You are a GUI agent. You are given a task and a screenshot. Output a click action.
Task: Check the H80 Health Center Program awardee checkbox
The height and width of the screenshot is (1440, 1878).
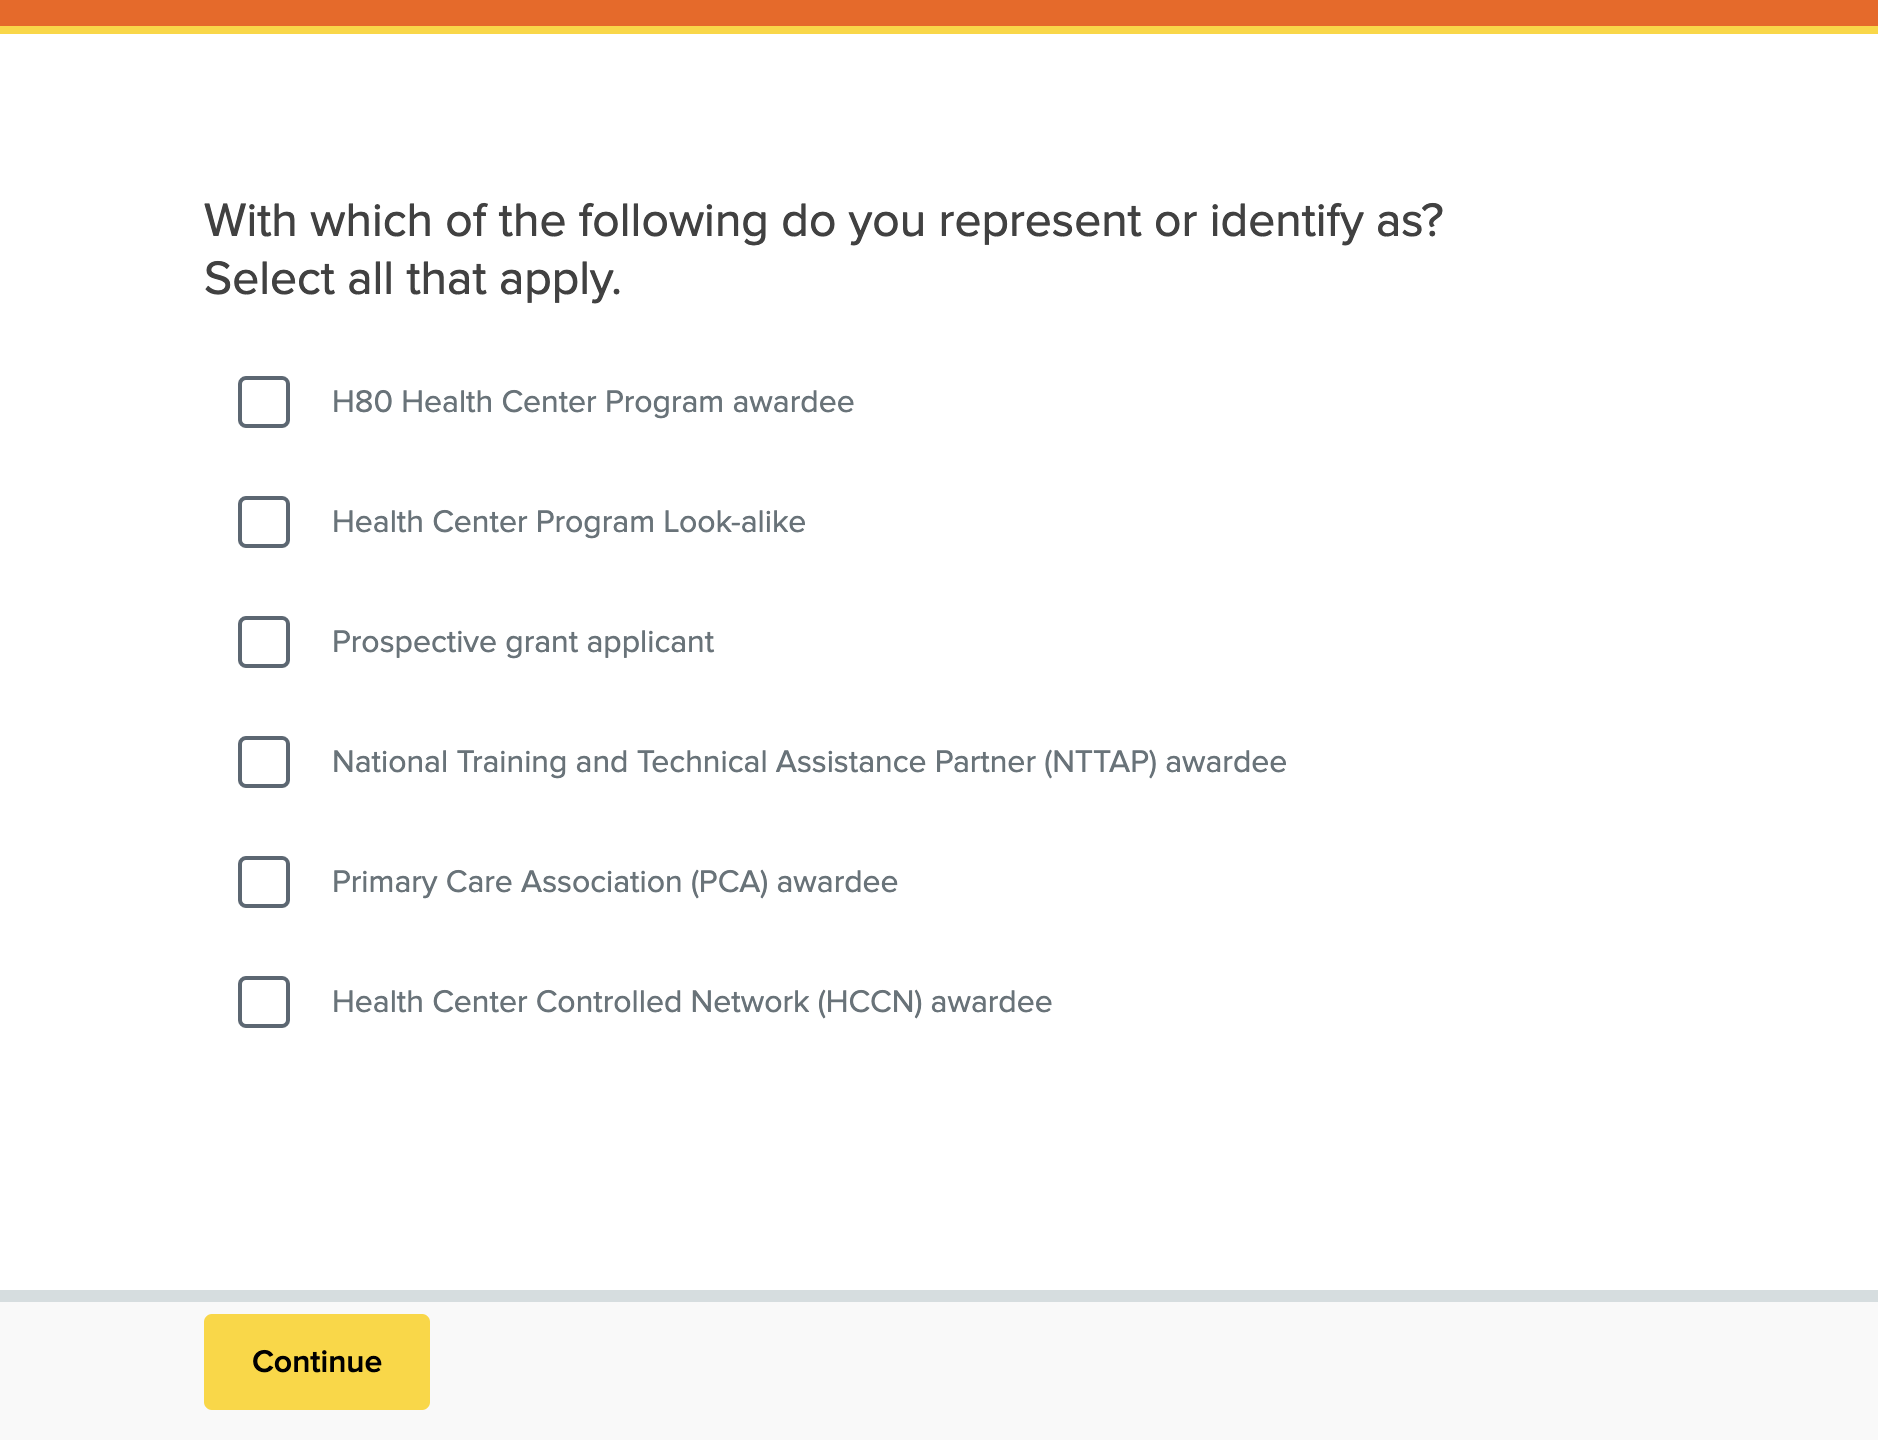(x=264, y=402)
